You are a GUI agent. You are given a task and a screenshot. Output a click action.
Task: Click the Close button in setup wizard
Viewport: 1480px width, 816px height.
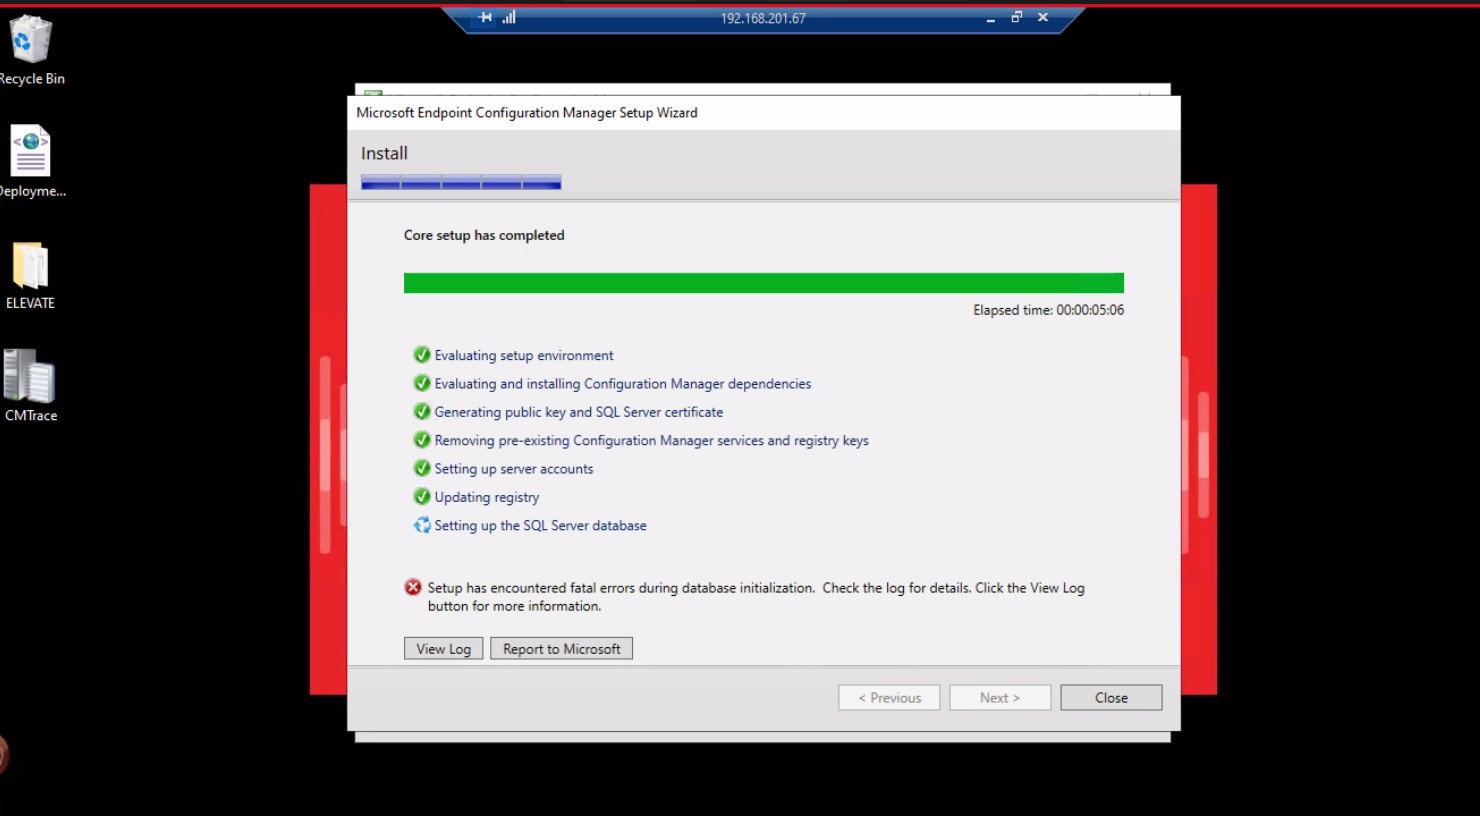[1111, 698]
